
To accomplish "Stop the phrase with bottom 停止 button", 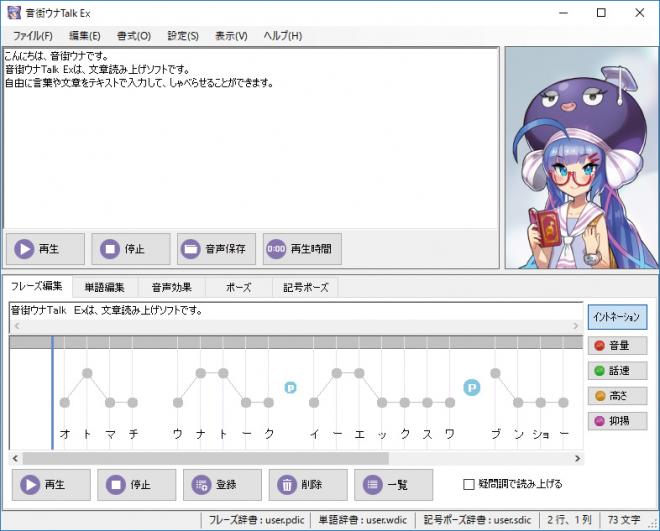I will pyautogui.click(x=137, y=485).
